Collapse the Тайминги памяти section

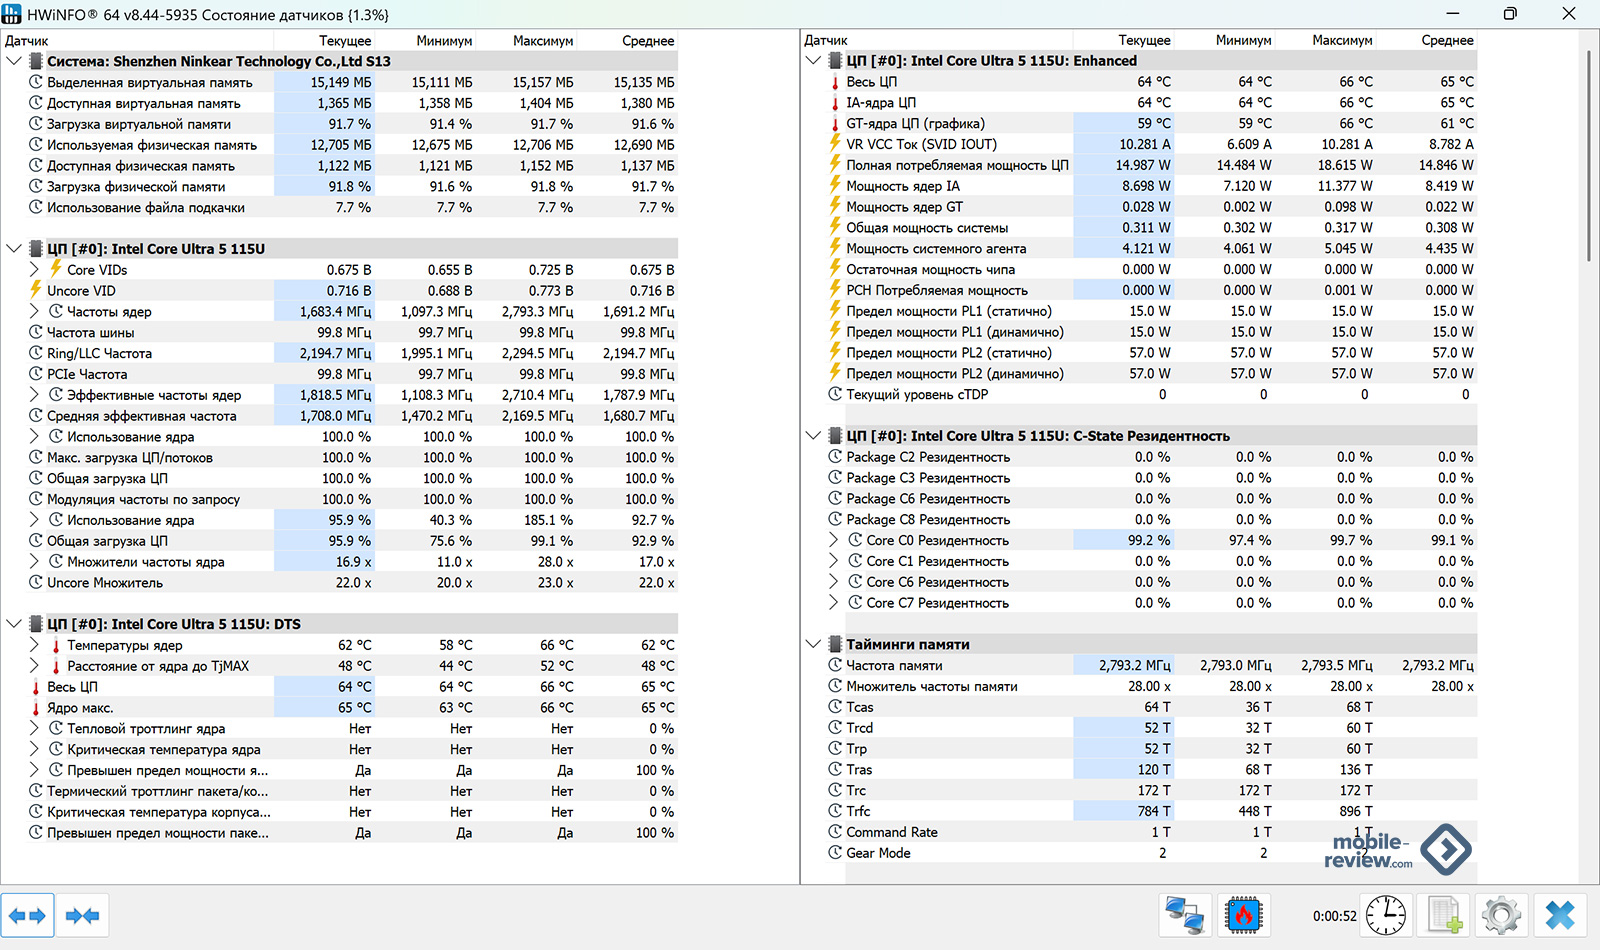tap(813, 644)
